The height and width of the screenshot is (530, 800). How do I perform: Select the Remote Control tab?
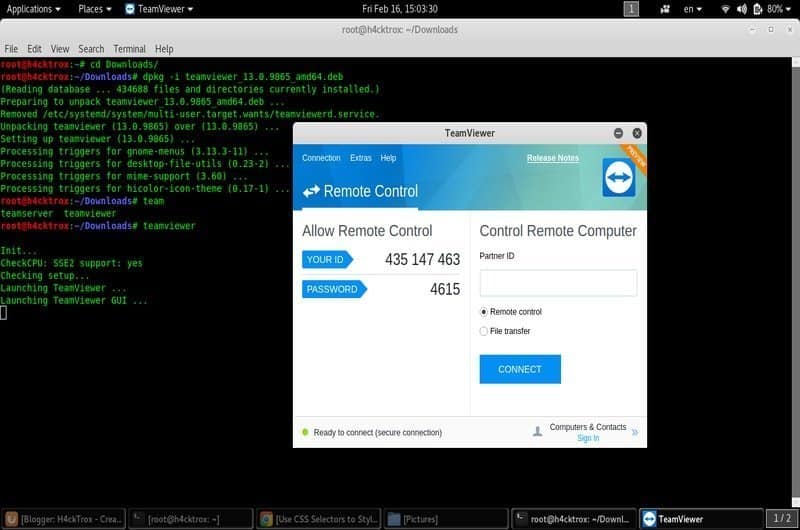coord(360,191)
